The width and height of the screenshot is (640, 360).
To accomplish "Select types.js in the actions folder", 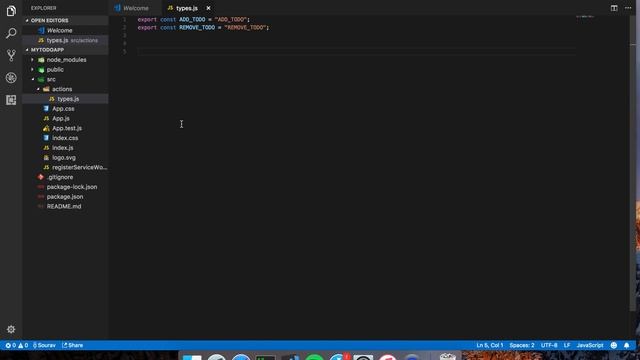I will coord(65,99).
